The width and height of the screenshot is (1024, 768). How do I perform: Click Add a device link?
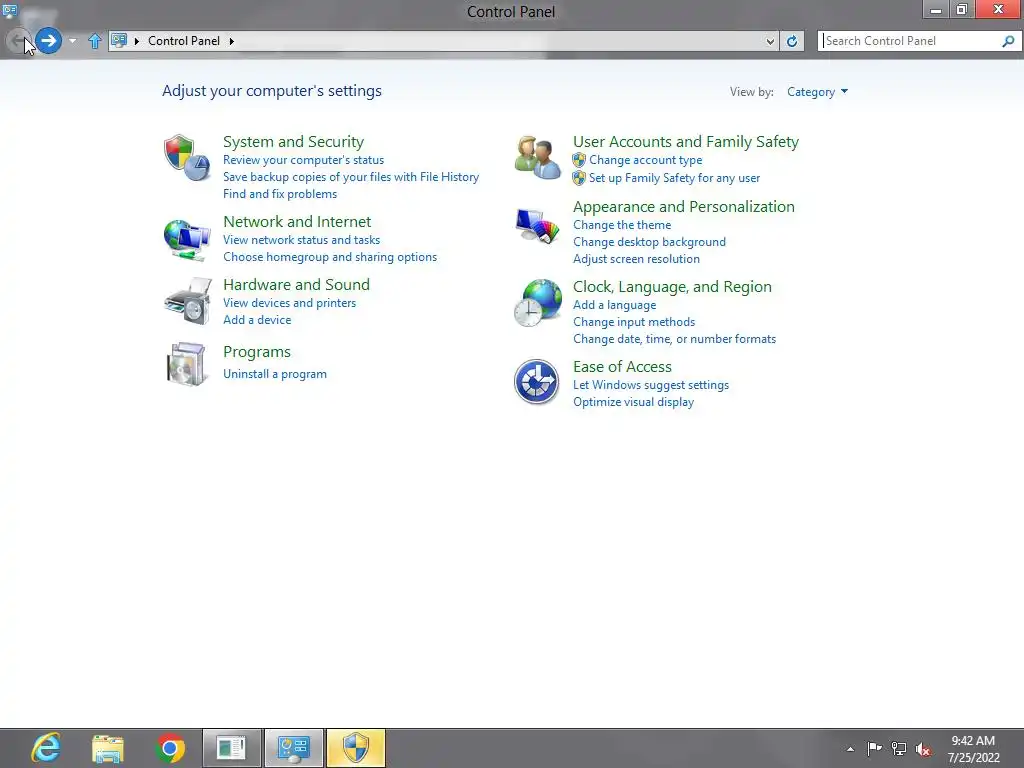tap(257, 320)
